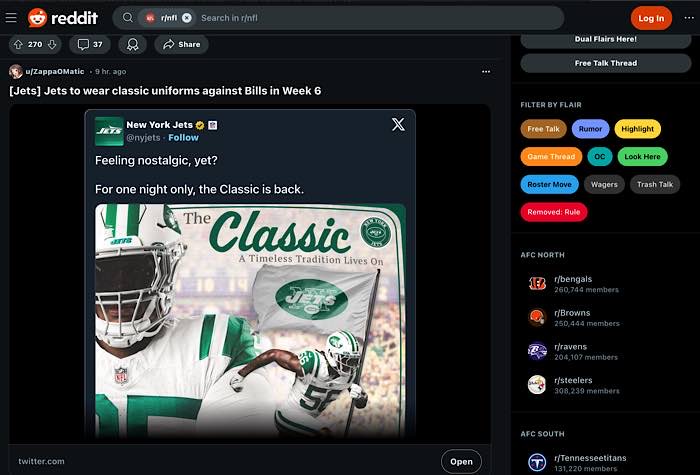Click the r/nfl community icon in search
700x475 pixels.
point(150,18)
